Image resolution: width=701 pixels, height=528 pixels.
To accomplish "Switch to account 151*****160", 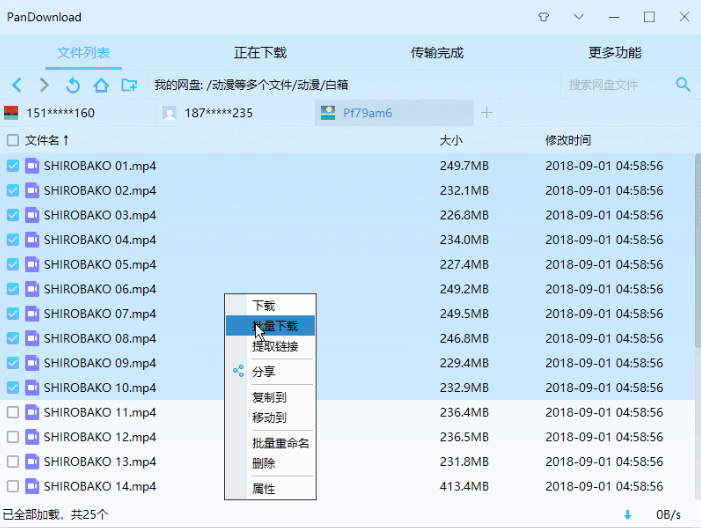I will coord(78,113).
